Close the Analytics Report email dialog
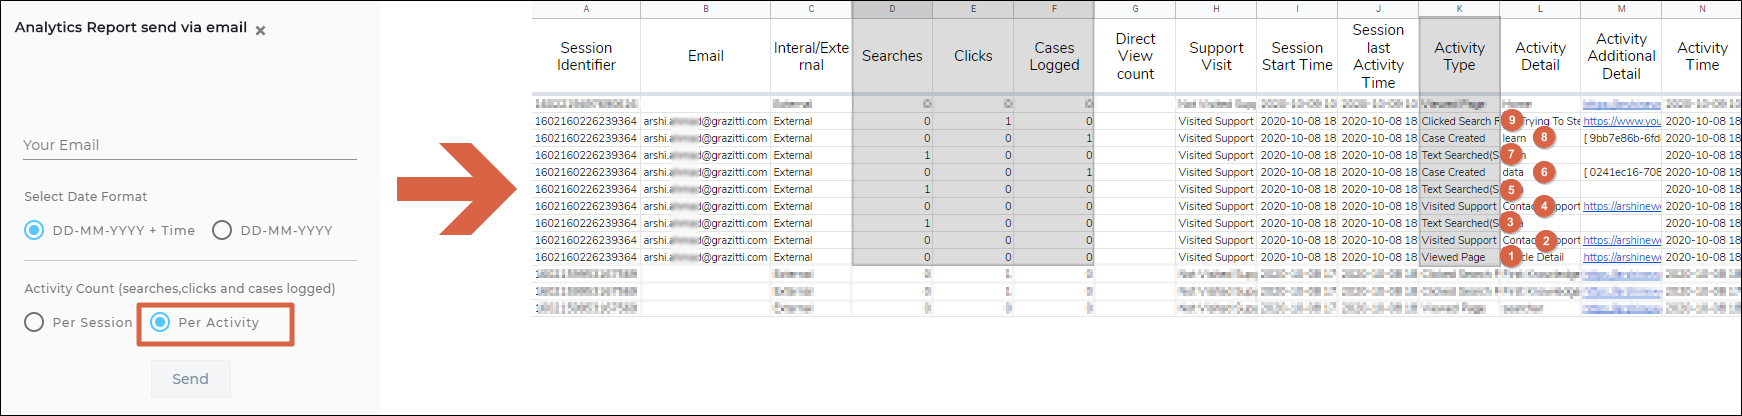Viewport: 1742px width, 416px height. (x=260, y=31)
